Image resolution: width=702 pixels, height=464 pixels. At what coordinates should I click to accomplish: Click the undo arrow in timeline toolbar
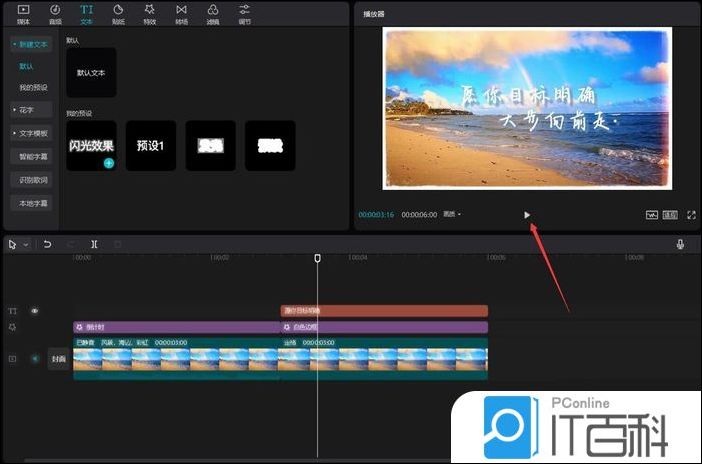click(x=47, y=244)
